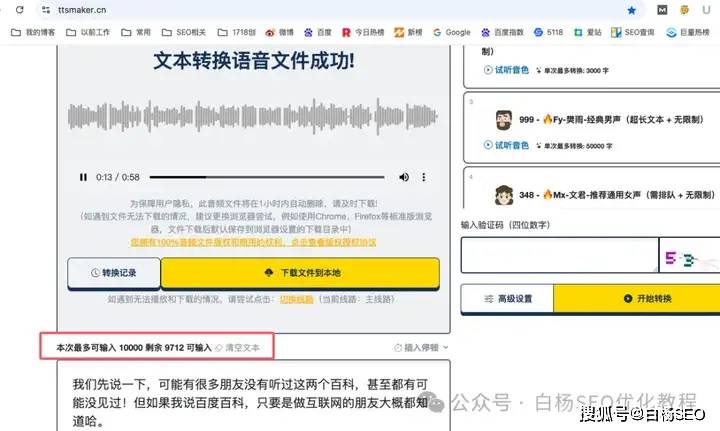Open SEO相关 bookmark folder
Screen dimensions: 720x431
[184, 32]
